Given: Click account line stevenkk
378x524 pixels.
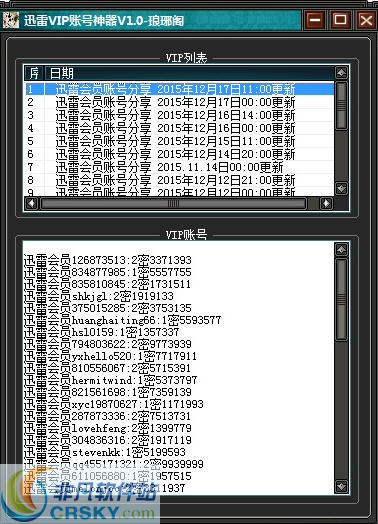Looking at the screenshot, I should click(x=105, y=452).
